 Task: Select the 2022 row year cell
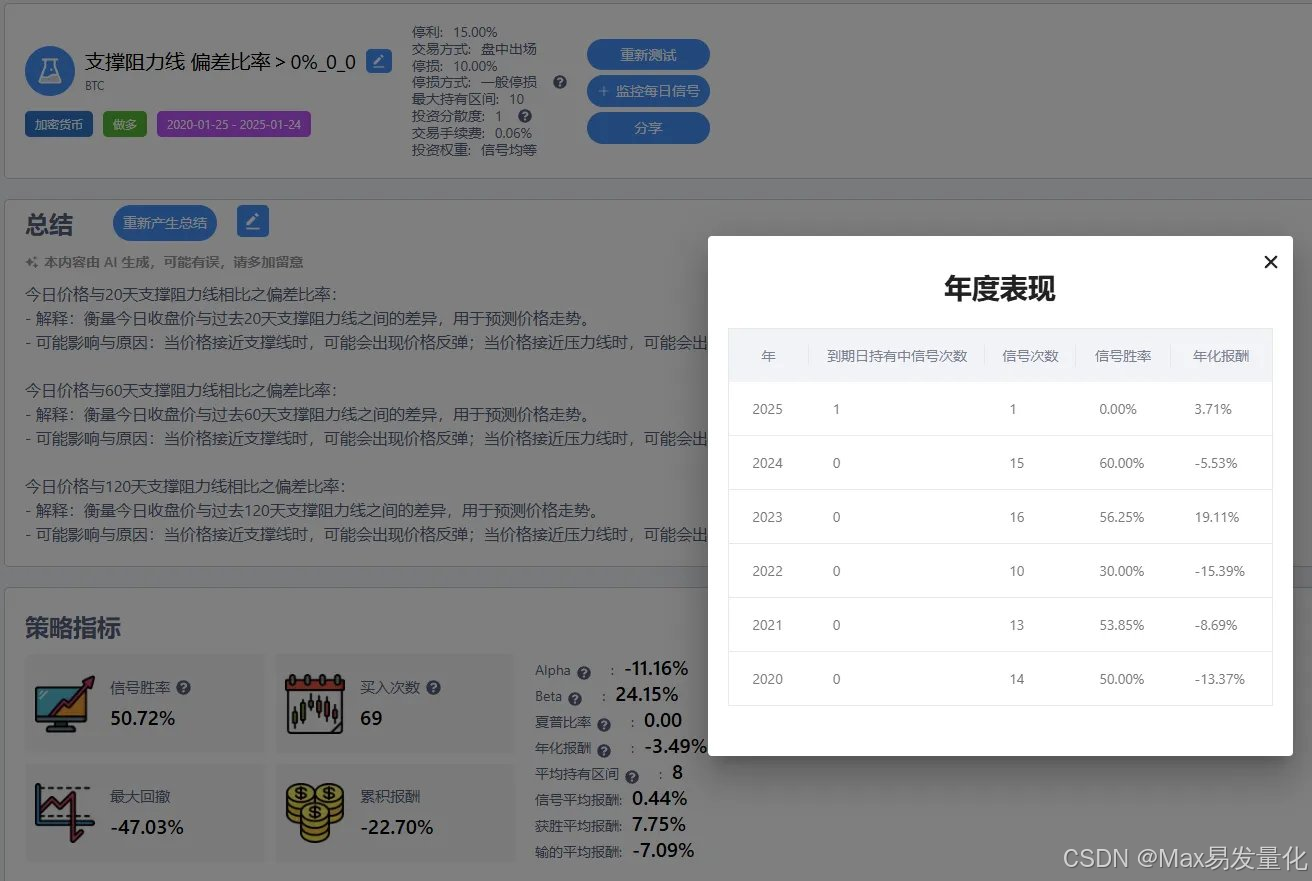[x=768, y=571]
